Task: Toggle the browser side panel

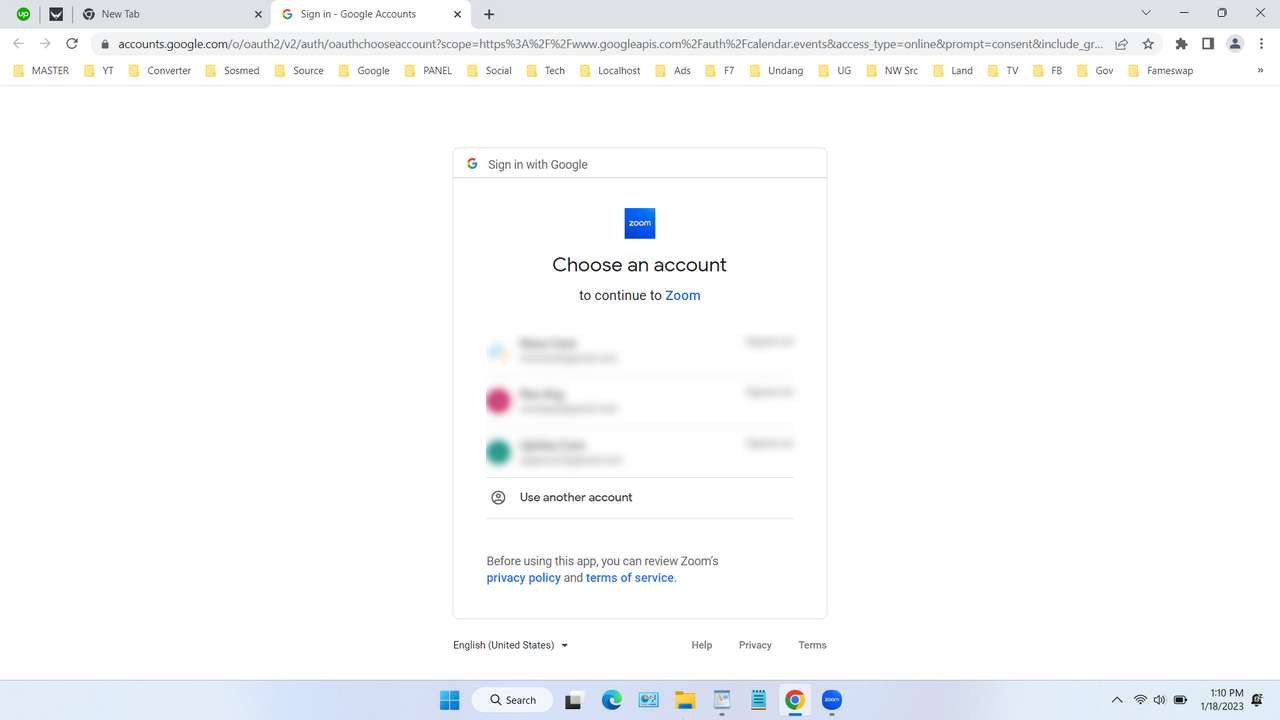Action: (1208, 44)
